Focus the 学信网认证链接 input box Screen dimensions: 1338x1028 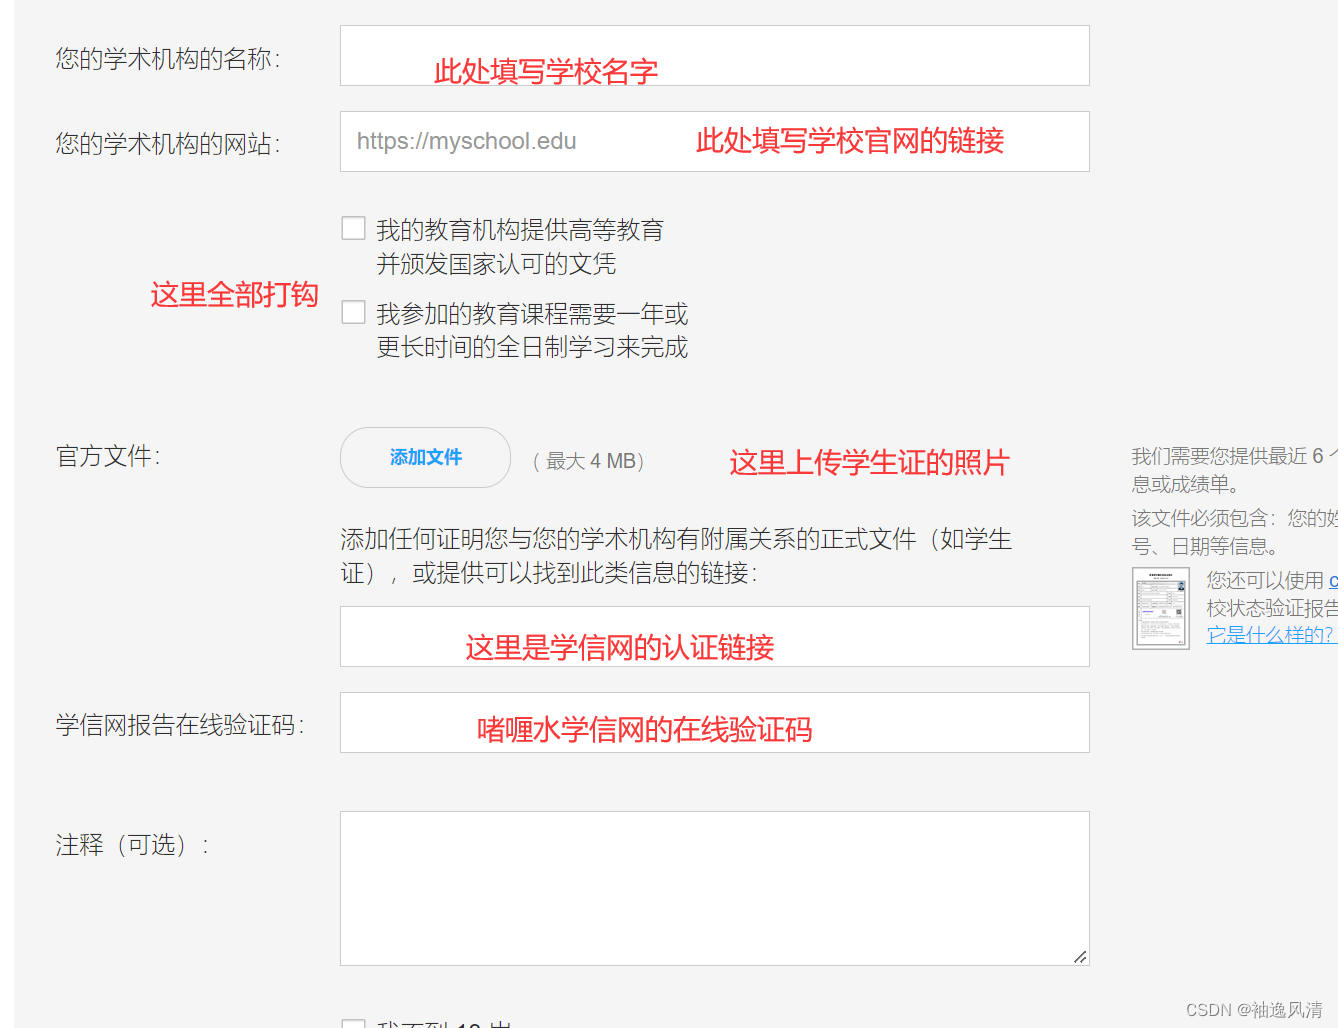pyautogui.click(x=714, y=636)
